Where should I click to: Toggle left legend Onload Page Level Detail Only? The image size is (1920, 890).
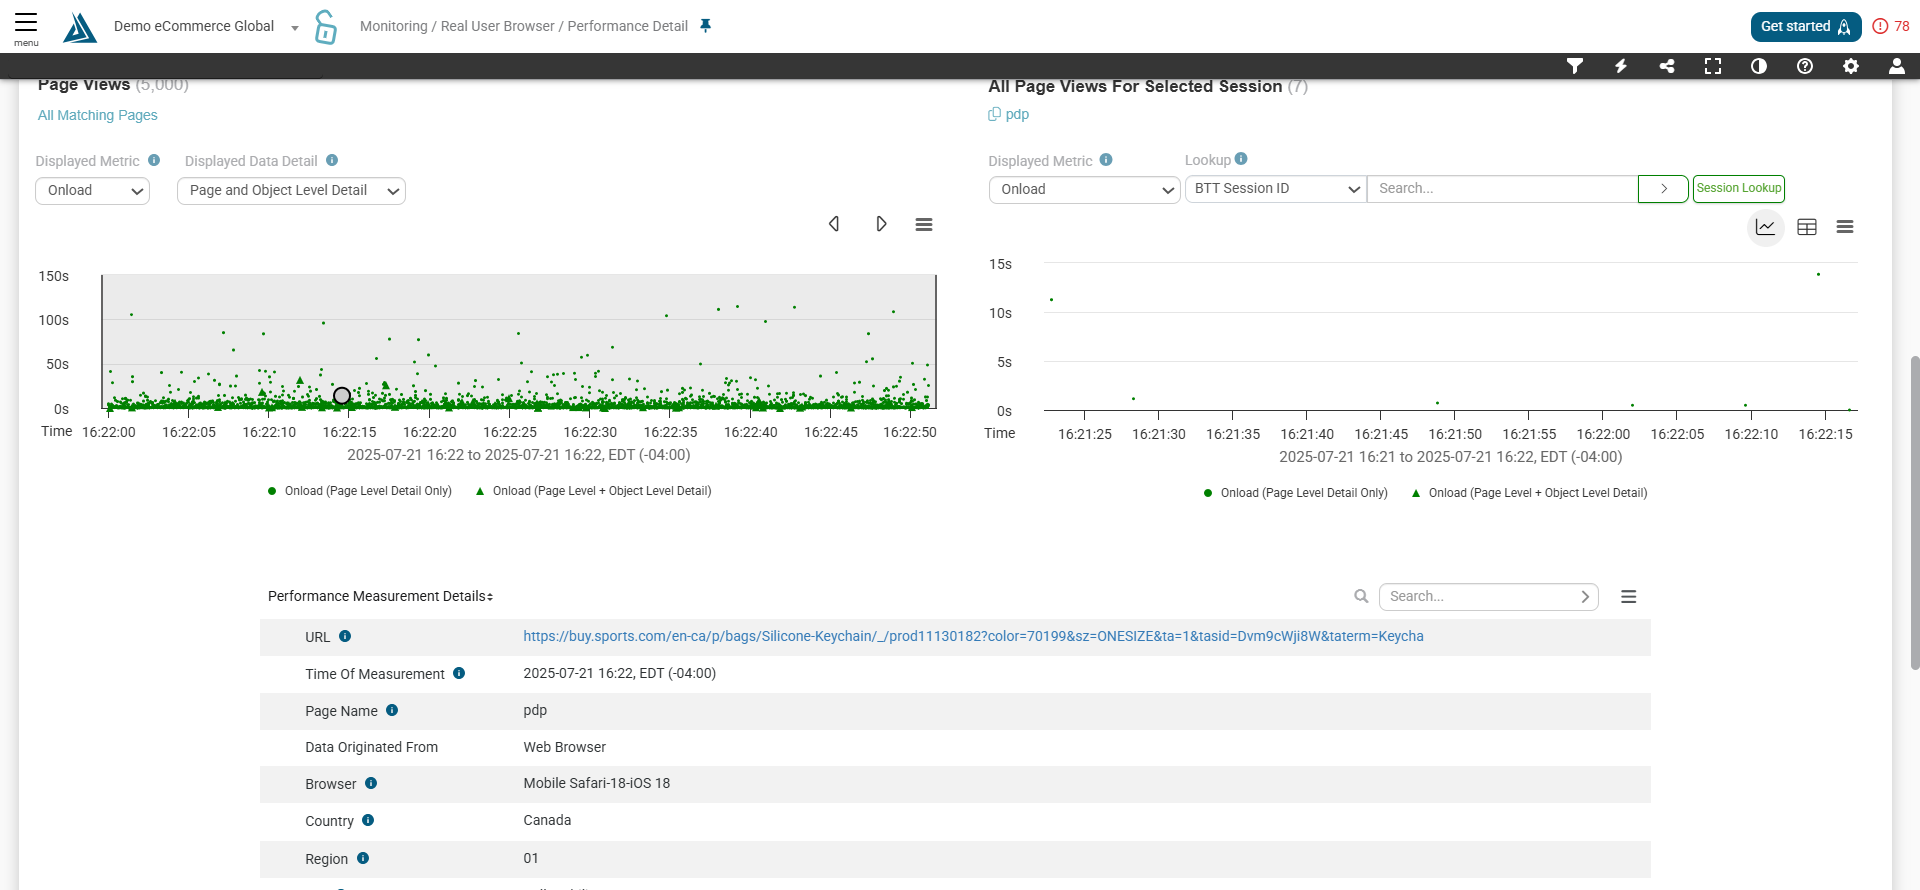[x=360, y=491]
